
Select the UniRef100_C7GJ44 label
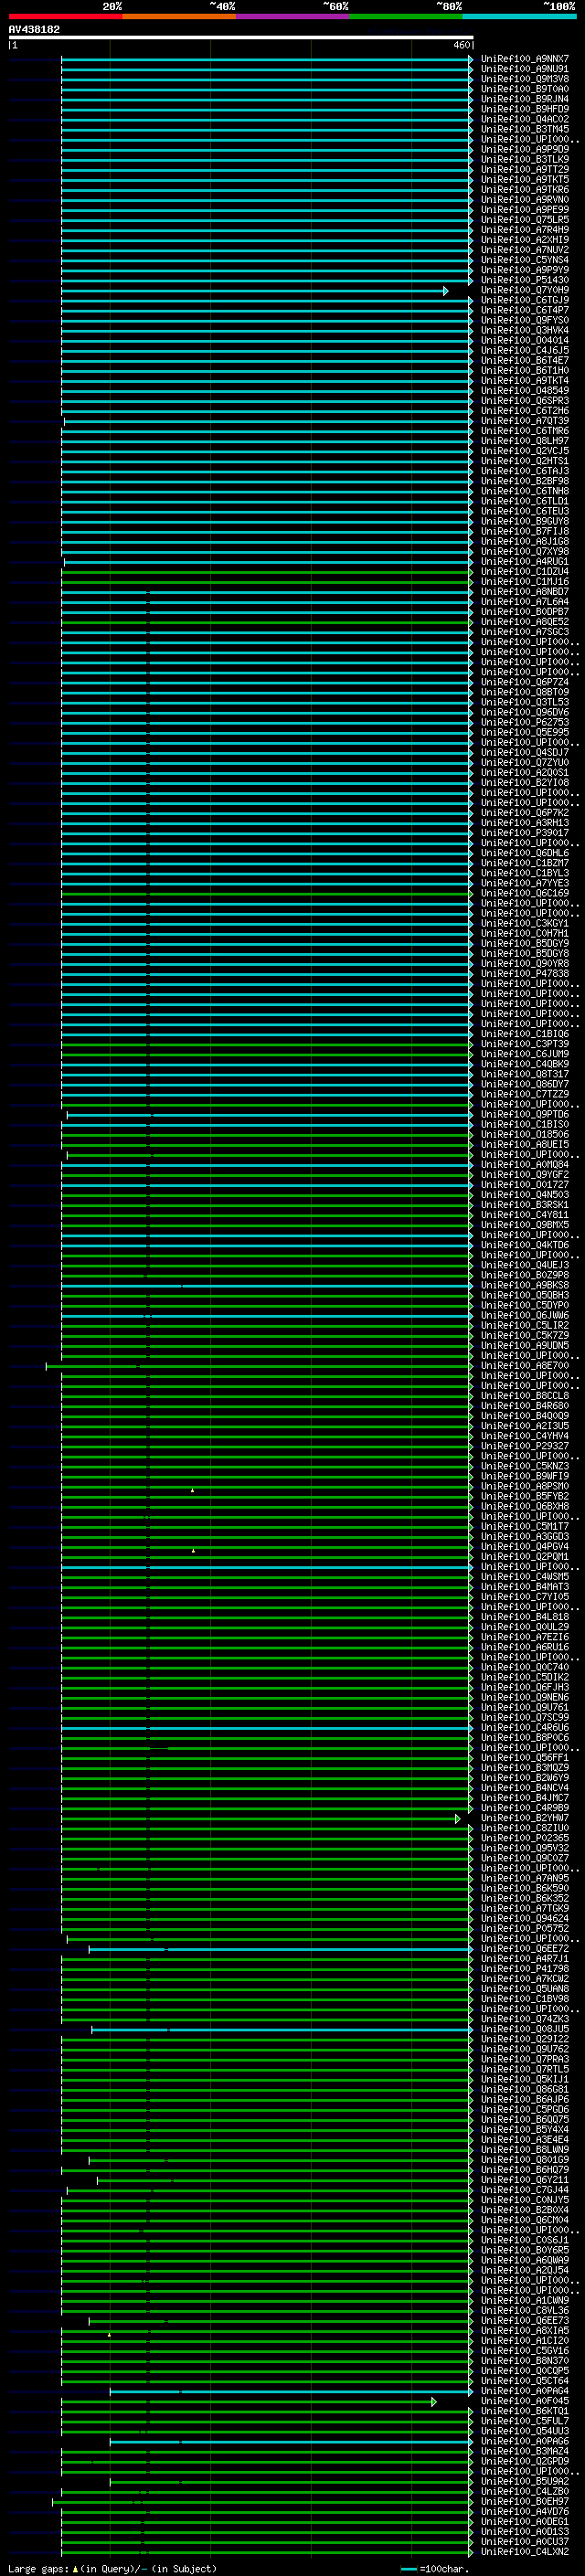click(524, 2189)
